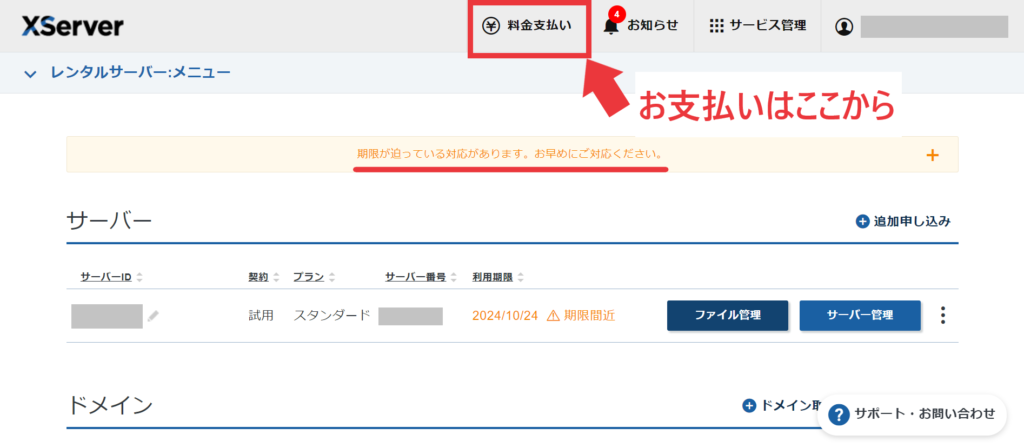
Task: Click the スタンダード plan cell
Action: [x=332, y=315]
